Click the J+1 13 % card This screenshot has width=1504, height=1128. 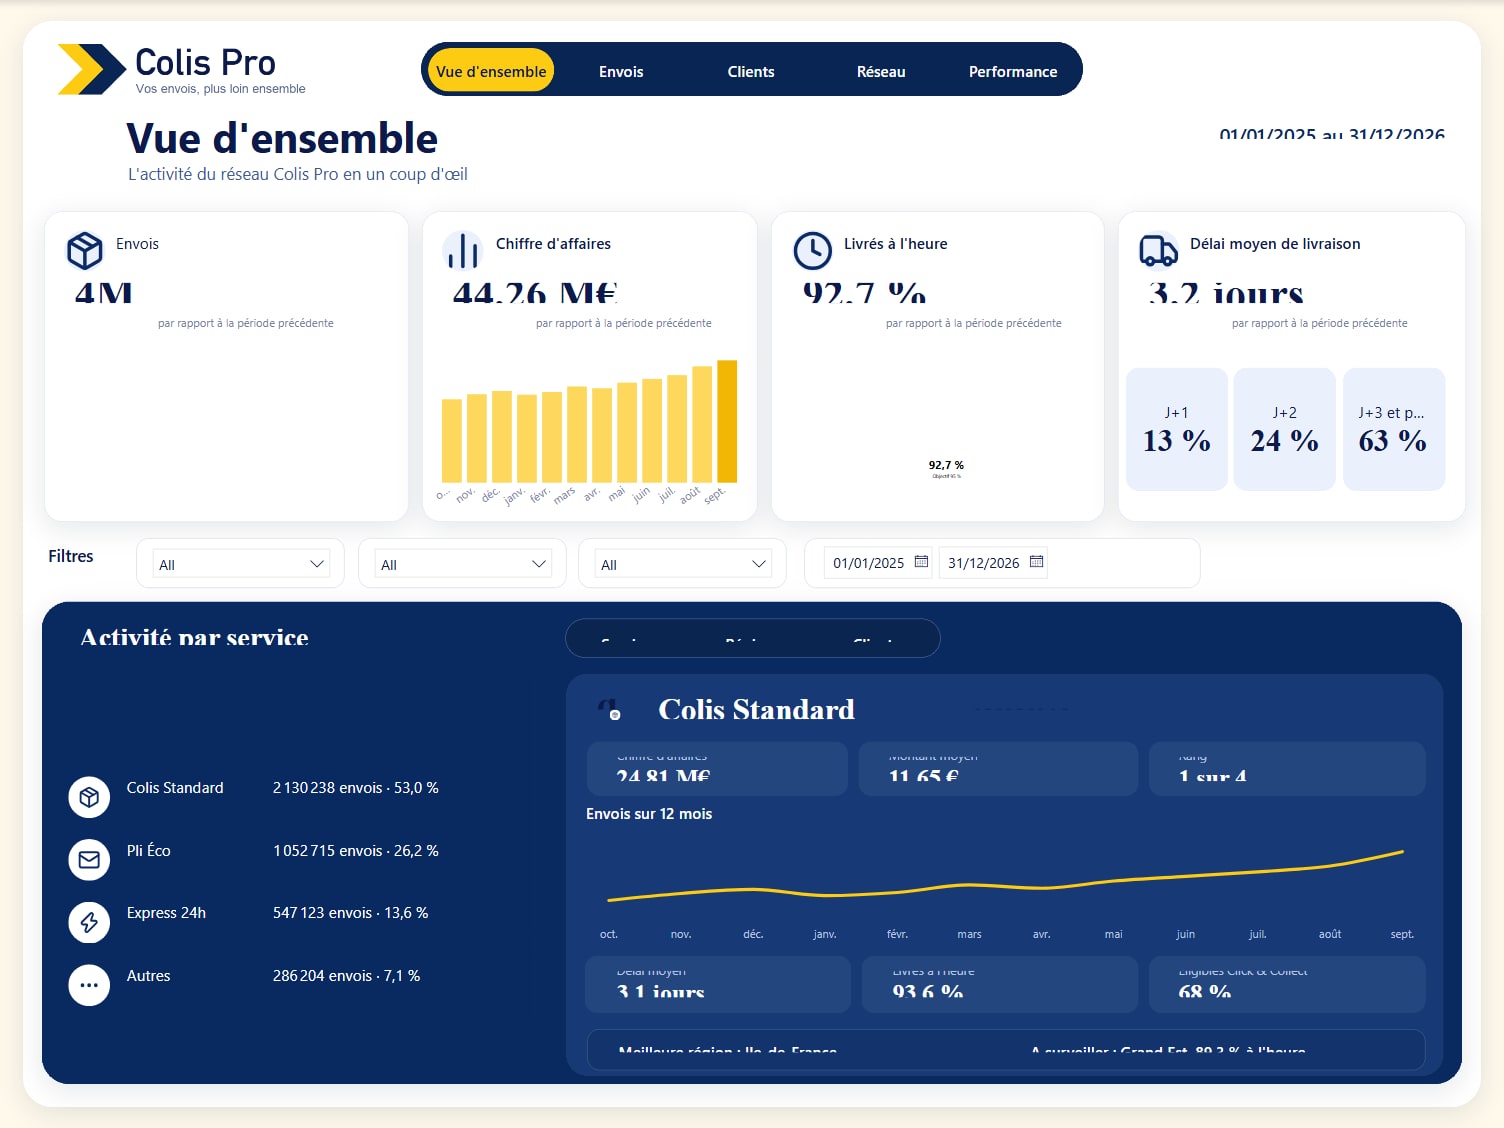tap(1177, 429)
